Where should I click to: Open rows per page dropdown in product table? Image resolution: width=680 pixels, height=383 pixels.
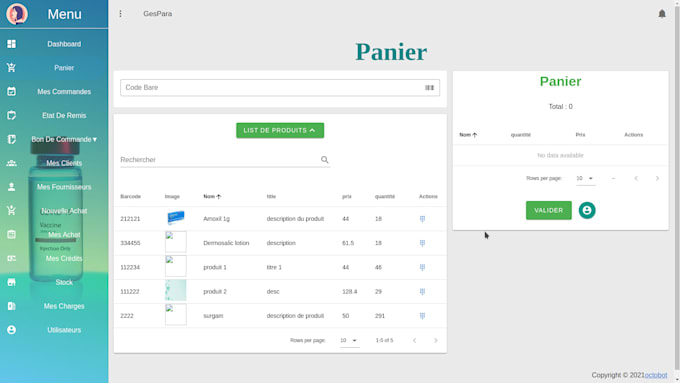tap(349, 340)
